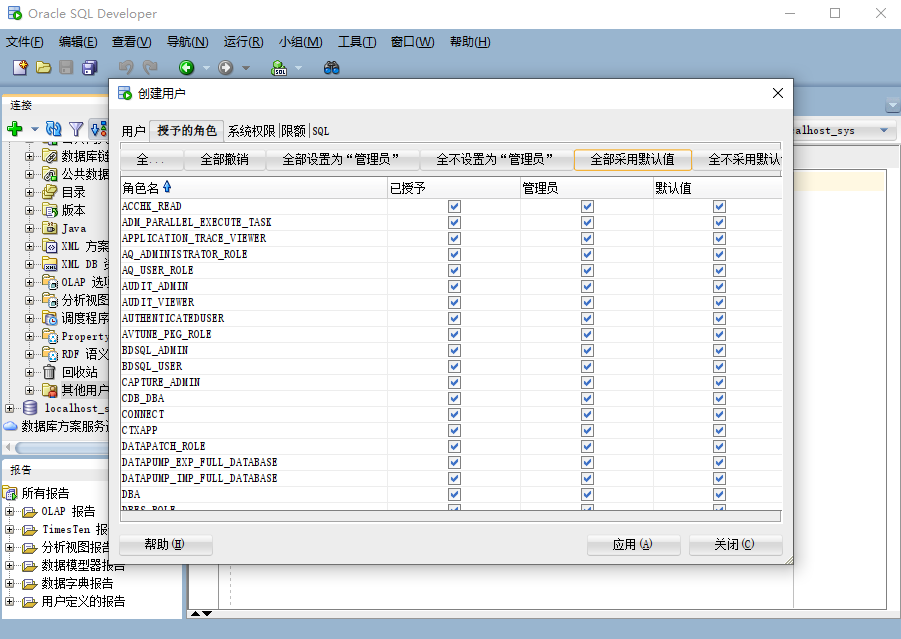The width and height of the screenshot is (901, 639).
Task: Open the 工具(T) menu
Action: tap(357, 42)
